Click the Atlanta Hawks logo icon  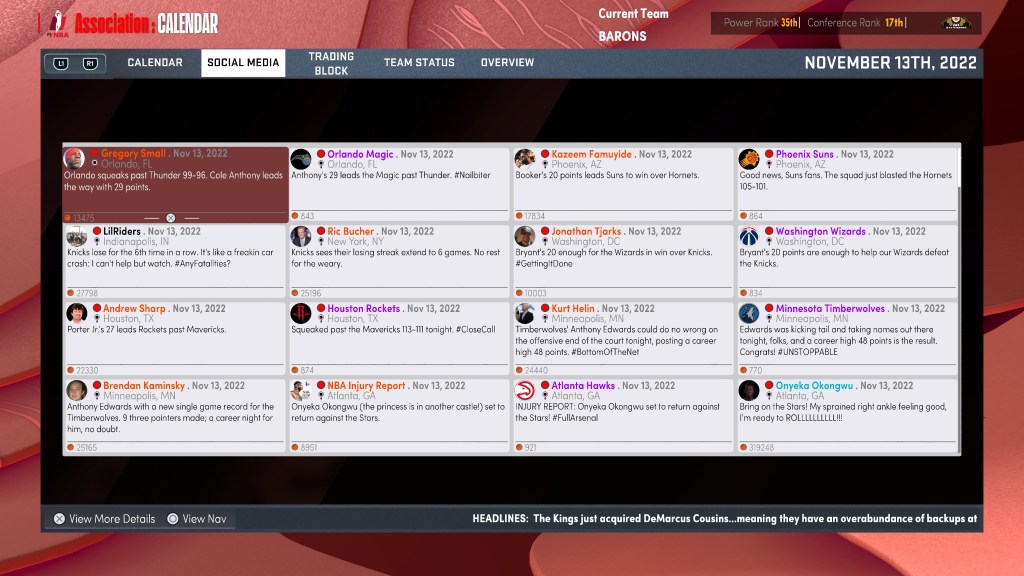point(525,390)
